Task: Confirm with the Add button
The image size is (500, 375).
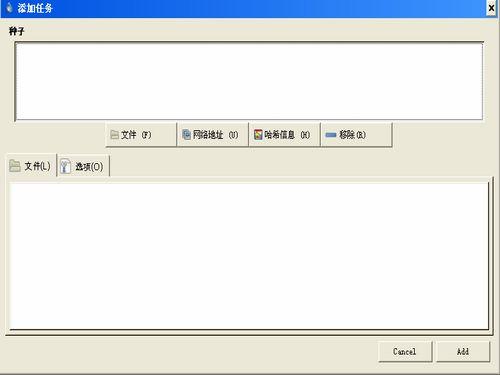Action: pos(463,352)
